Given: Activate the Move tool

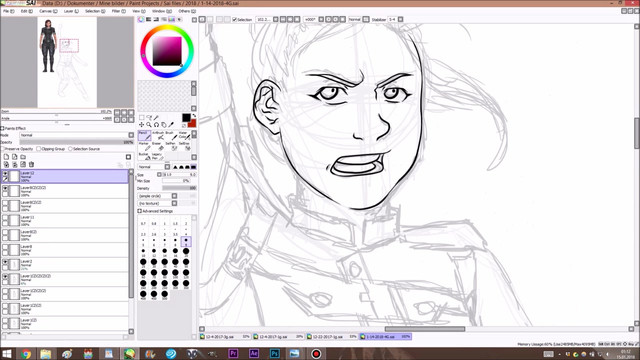Looking at the screenshot, I should point(142,124).
